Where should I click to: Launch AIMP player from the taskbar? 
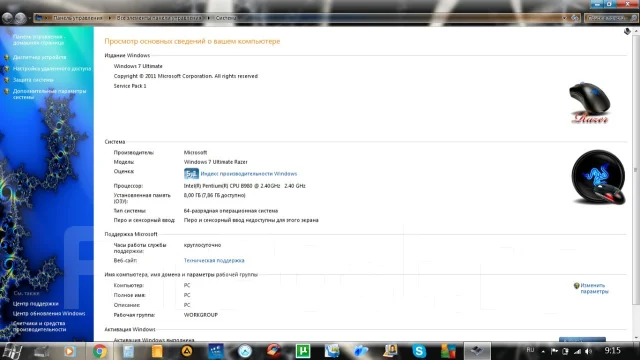click(187, 351)
